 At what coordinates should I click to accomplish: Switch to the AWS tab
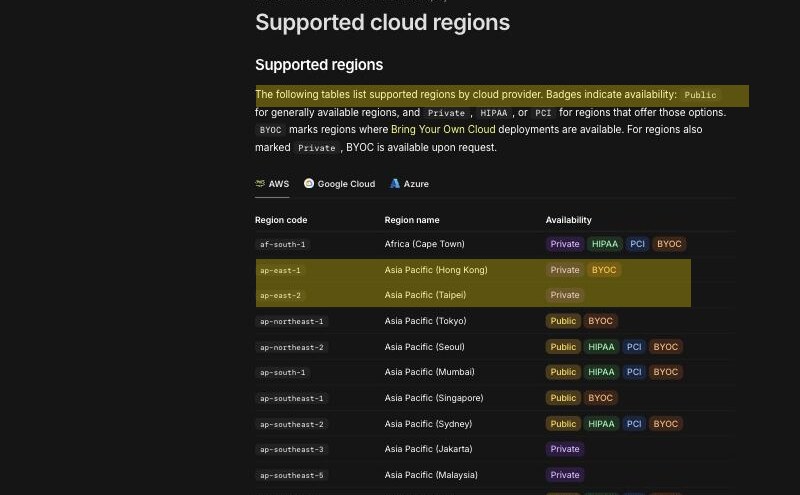click(x=272, y=184)
